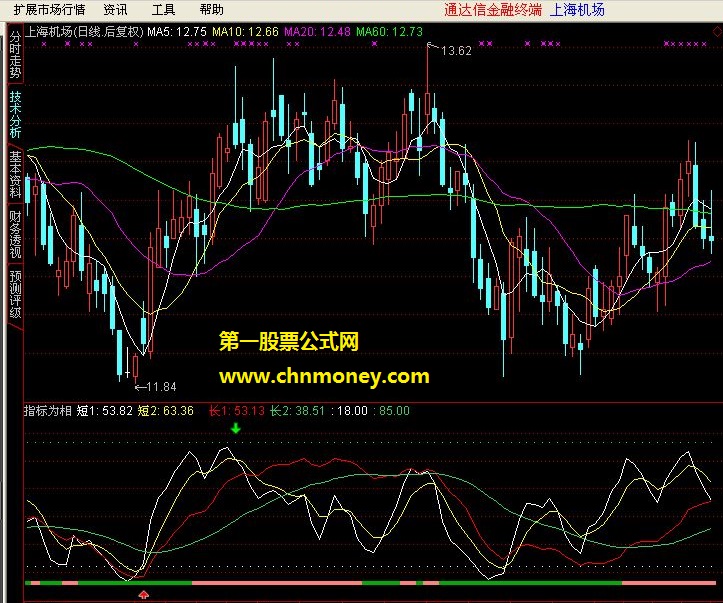Select the MA60: 12.73 indicator value
Screen dimensions: 723x603
[390, 32]
